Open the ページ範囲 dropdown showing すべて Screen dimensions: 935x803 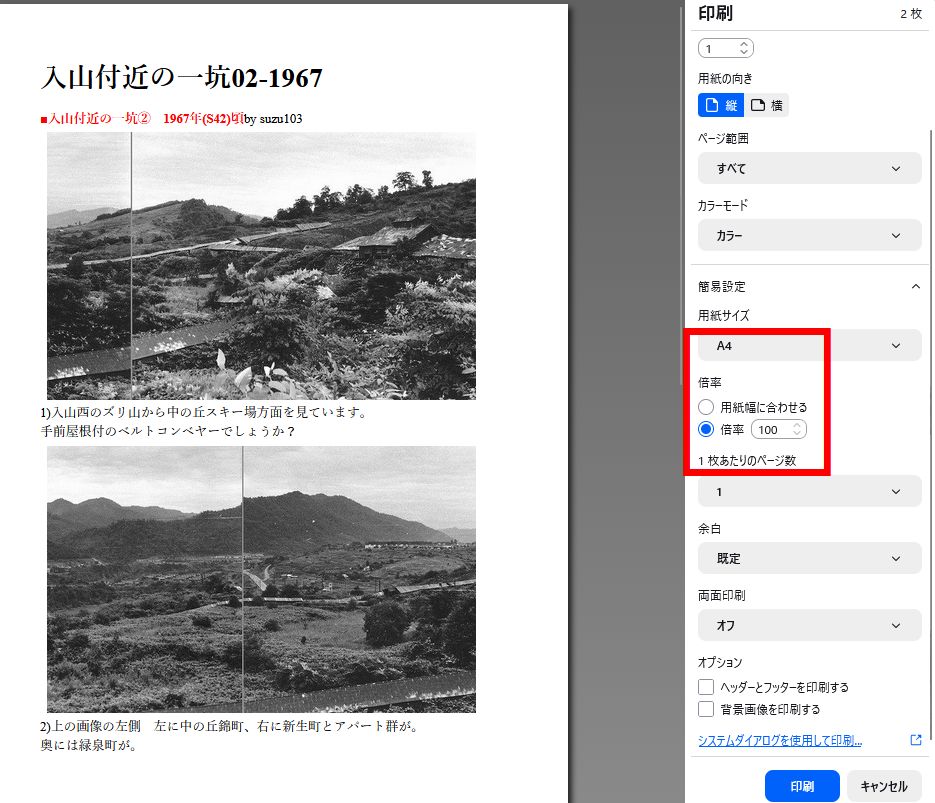click(x=809, y=168)
